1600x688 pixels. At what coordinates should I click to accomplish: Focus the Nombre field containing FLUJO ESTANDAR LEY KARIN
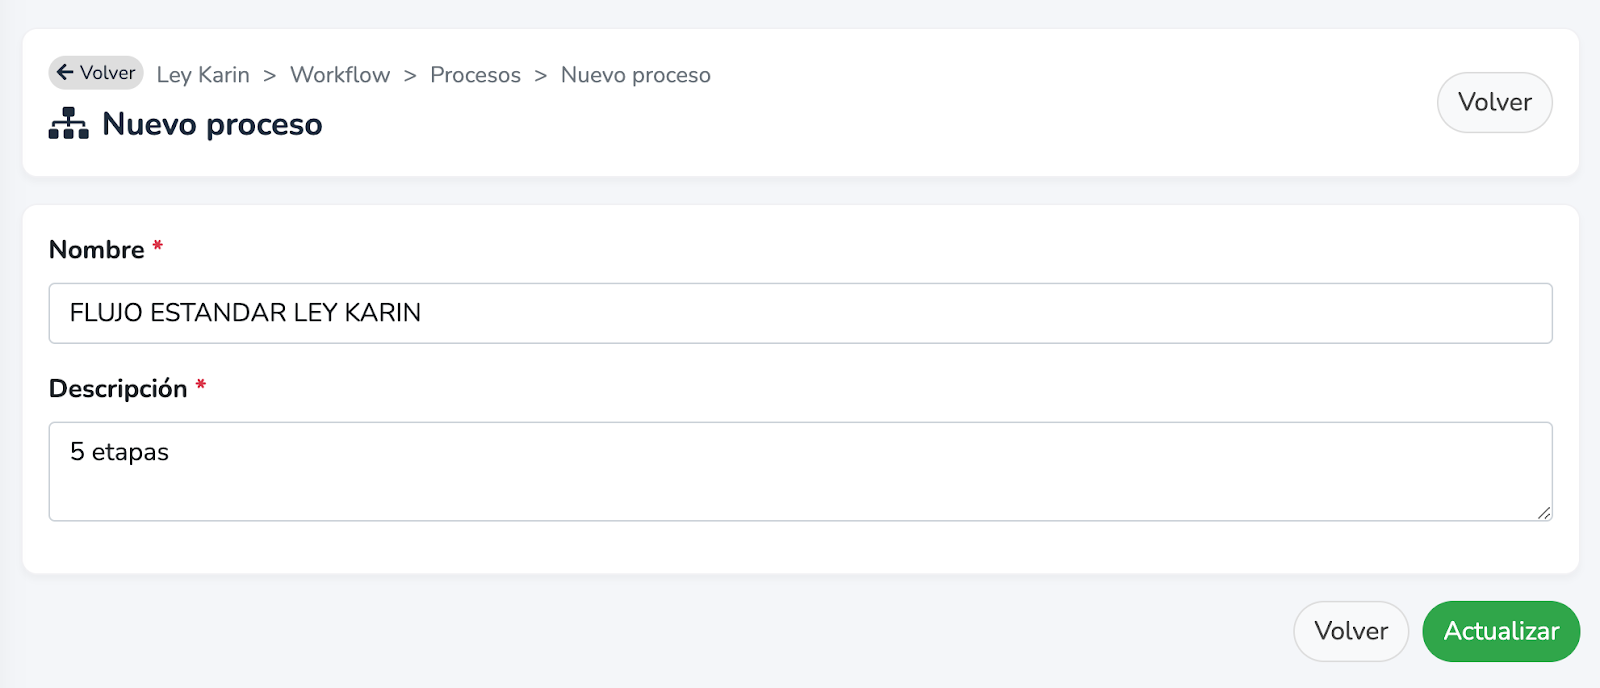(800, 313)
